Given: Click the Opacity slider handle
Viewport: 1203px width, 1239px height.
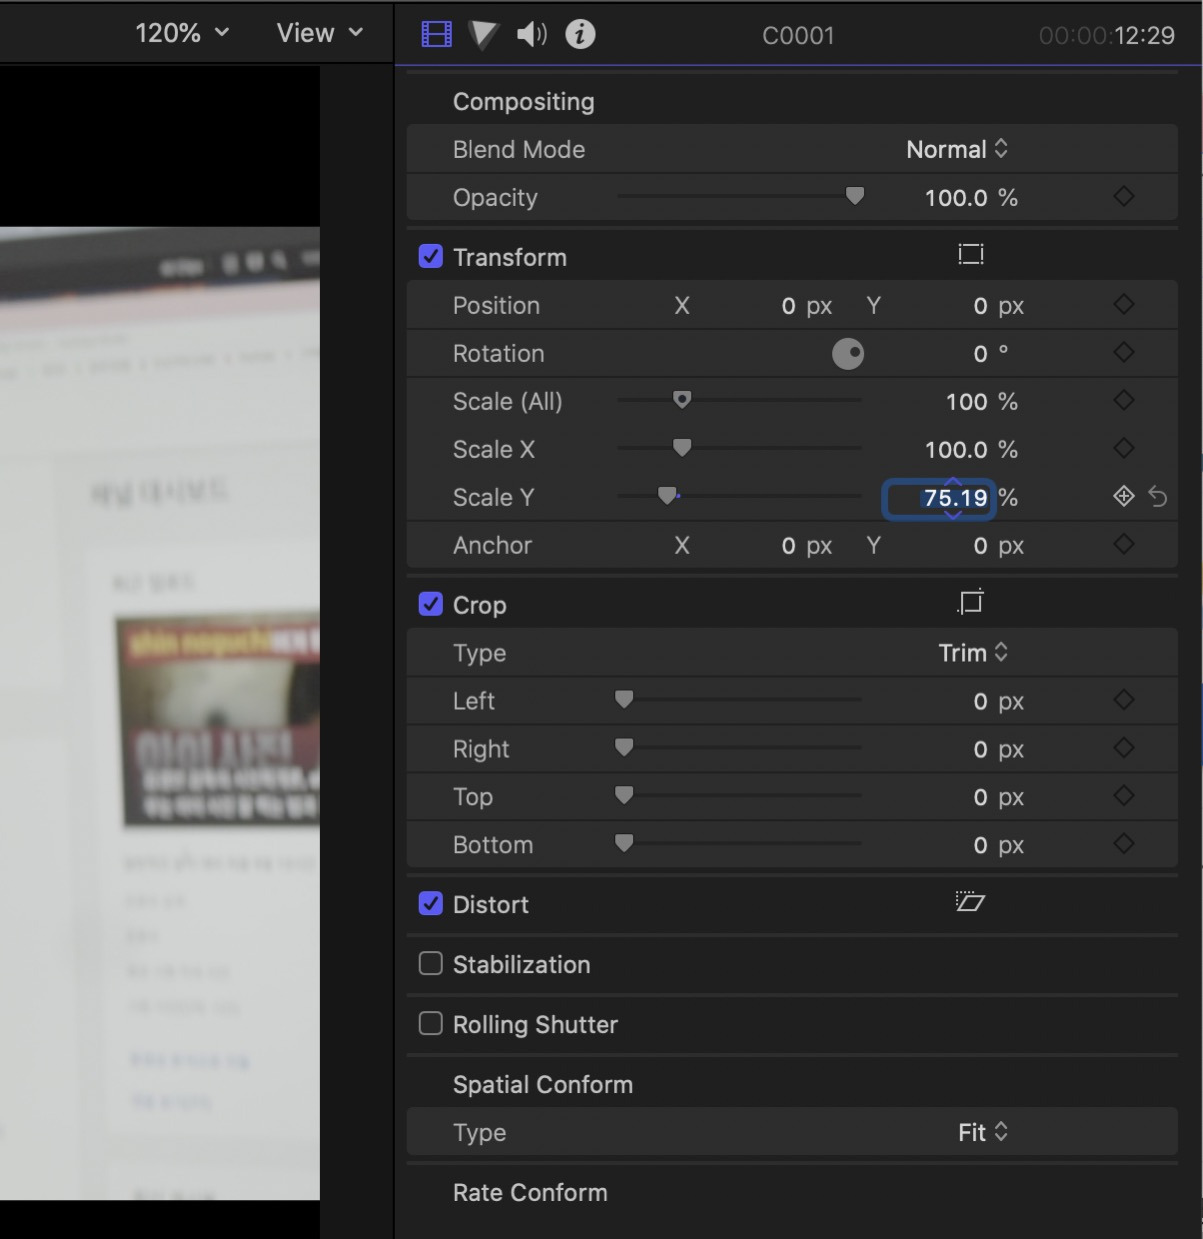Looking at the screenshot, I should click(x=854, y=196).
